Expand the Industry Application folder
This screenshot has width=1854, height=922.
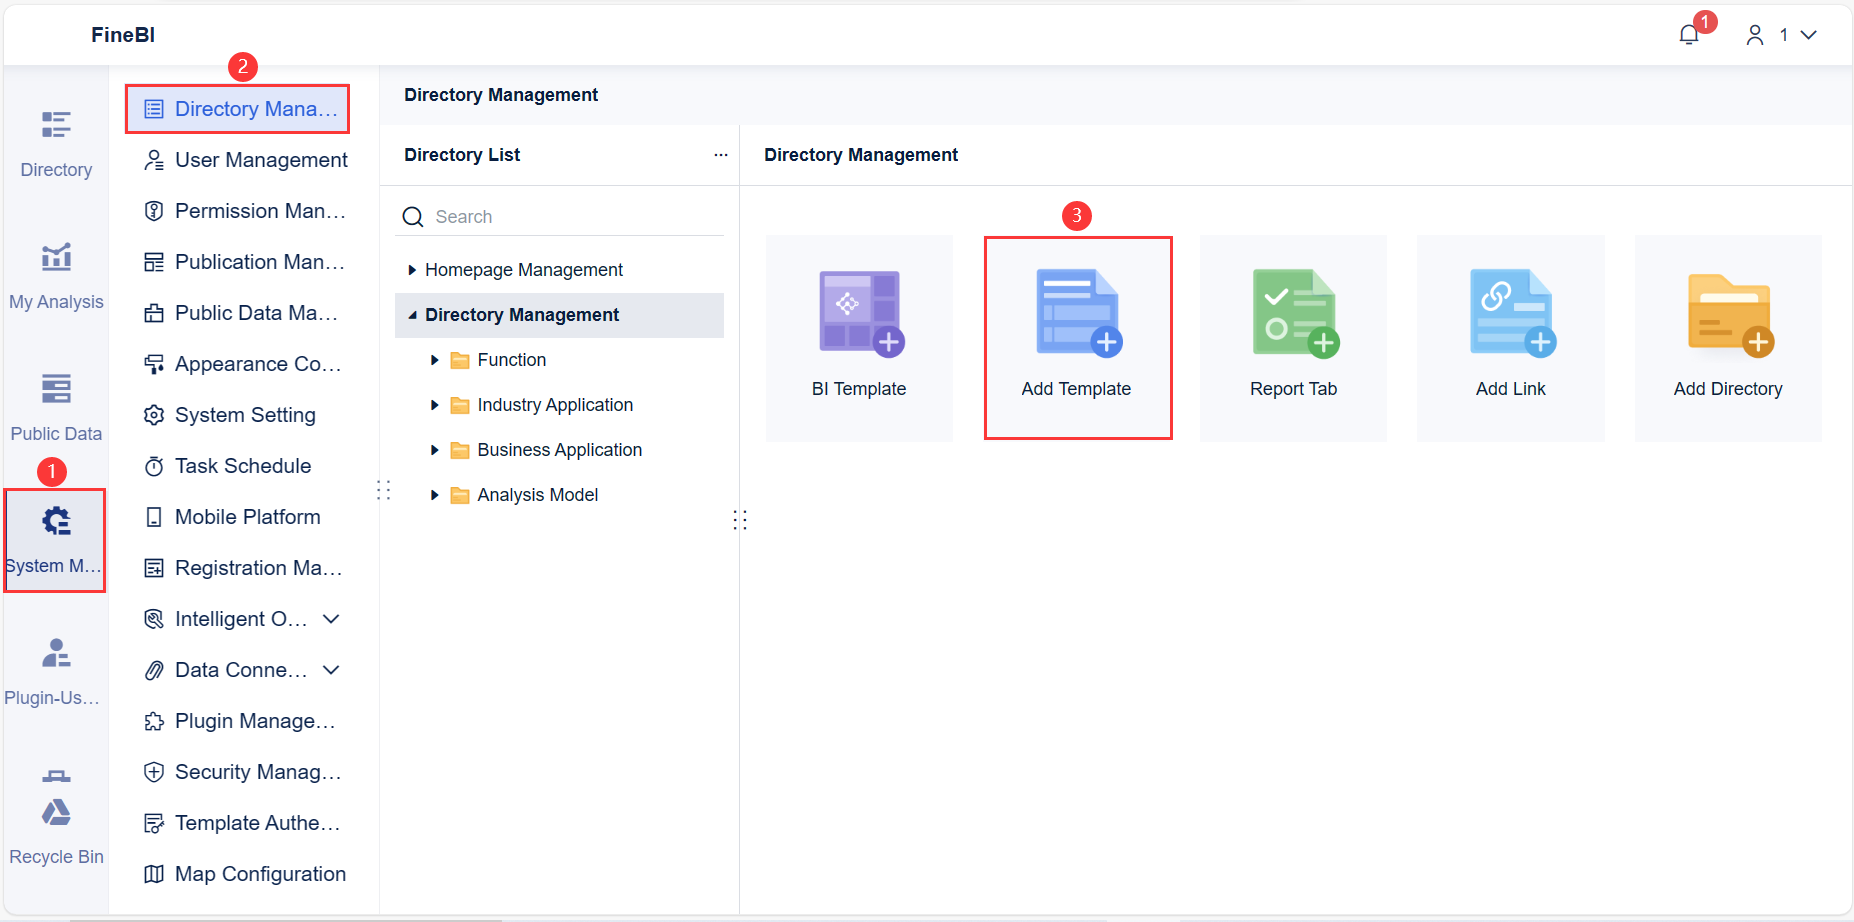tap(435, 404)
